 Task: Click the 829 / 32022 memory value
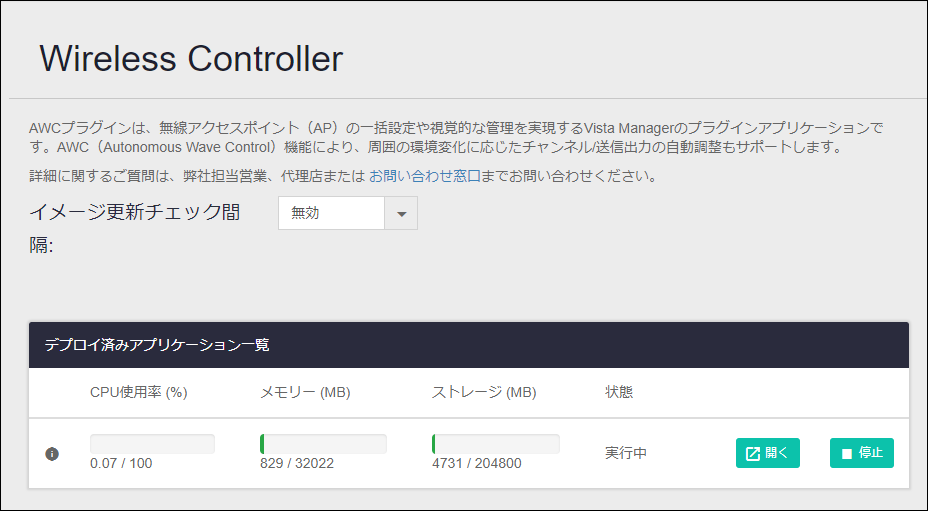point(297,463)
